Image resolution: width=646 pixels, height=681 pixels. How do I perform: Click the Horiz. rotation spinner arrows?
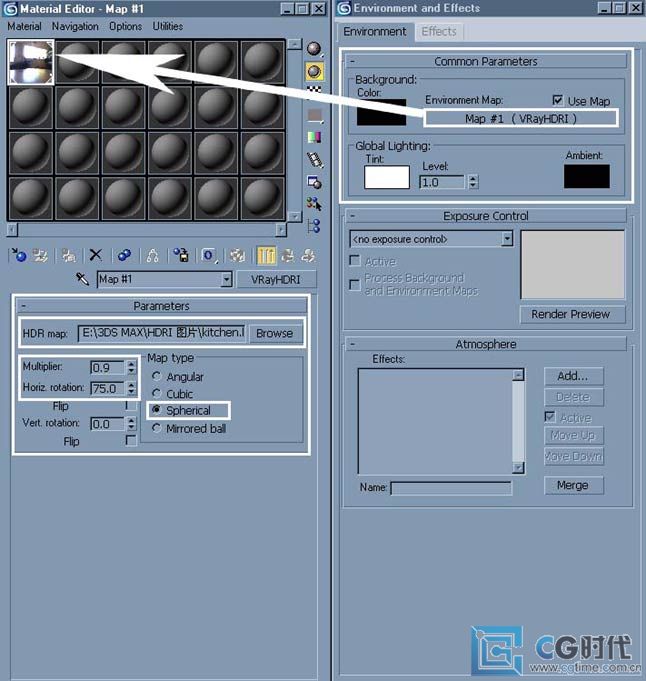(131, 388)
